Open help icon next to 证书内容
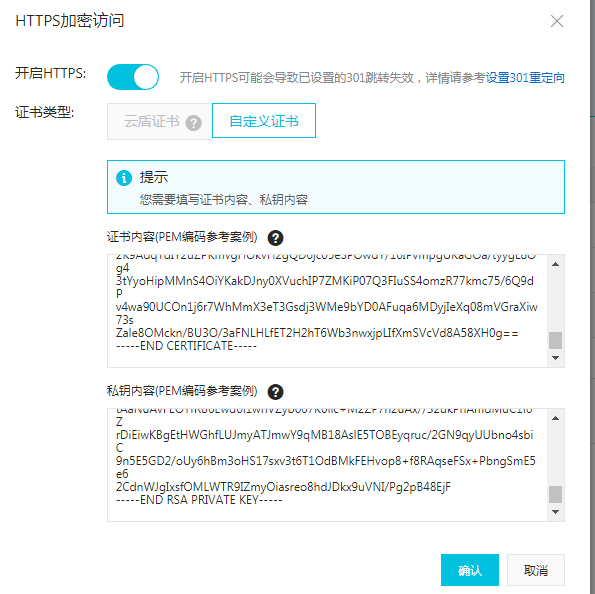This screenshot has height=594, width=595. click(275, 238)
